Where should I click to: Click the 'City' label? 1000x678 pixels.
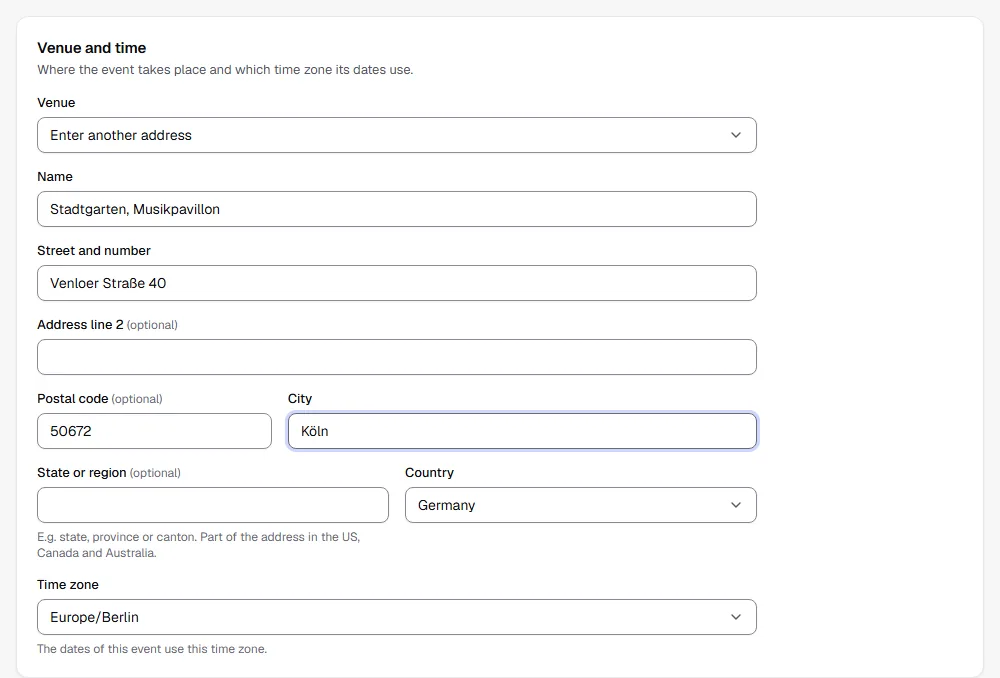(x=300, y=399)
